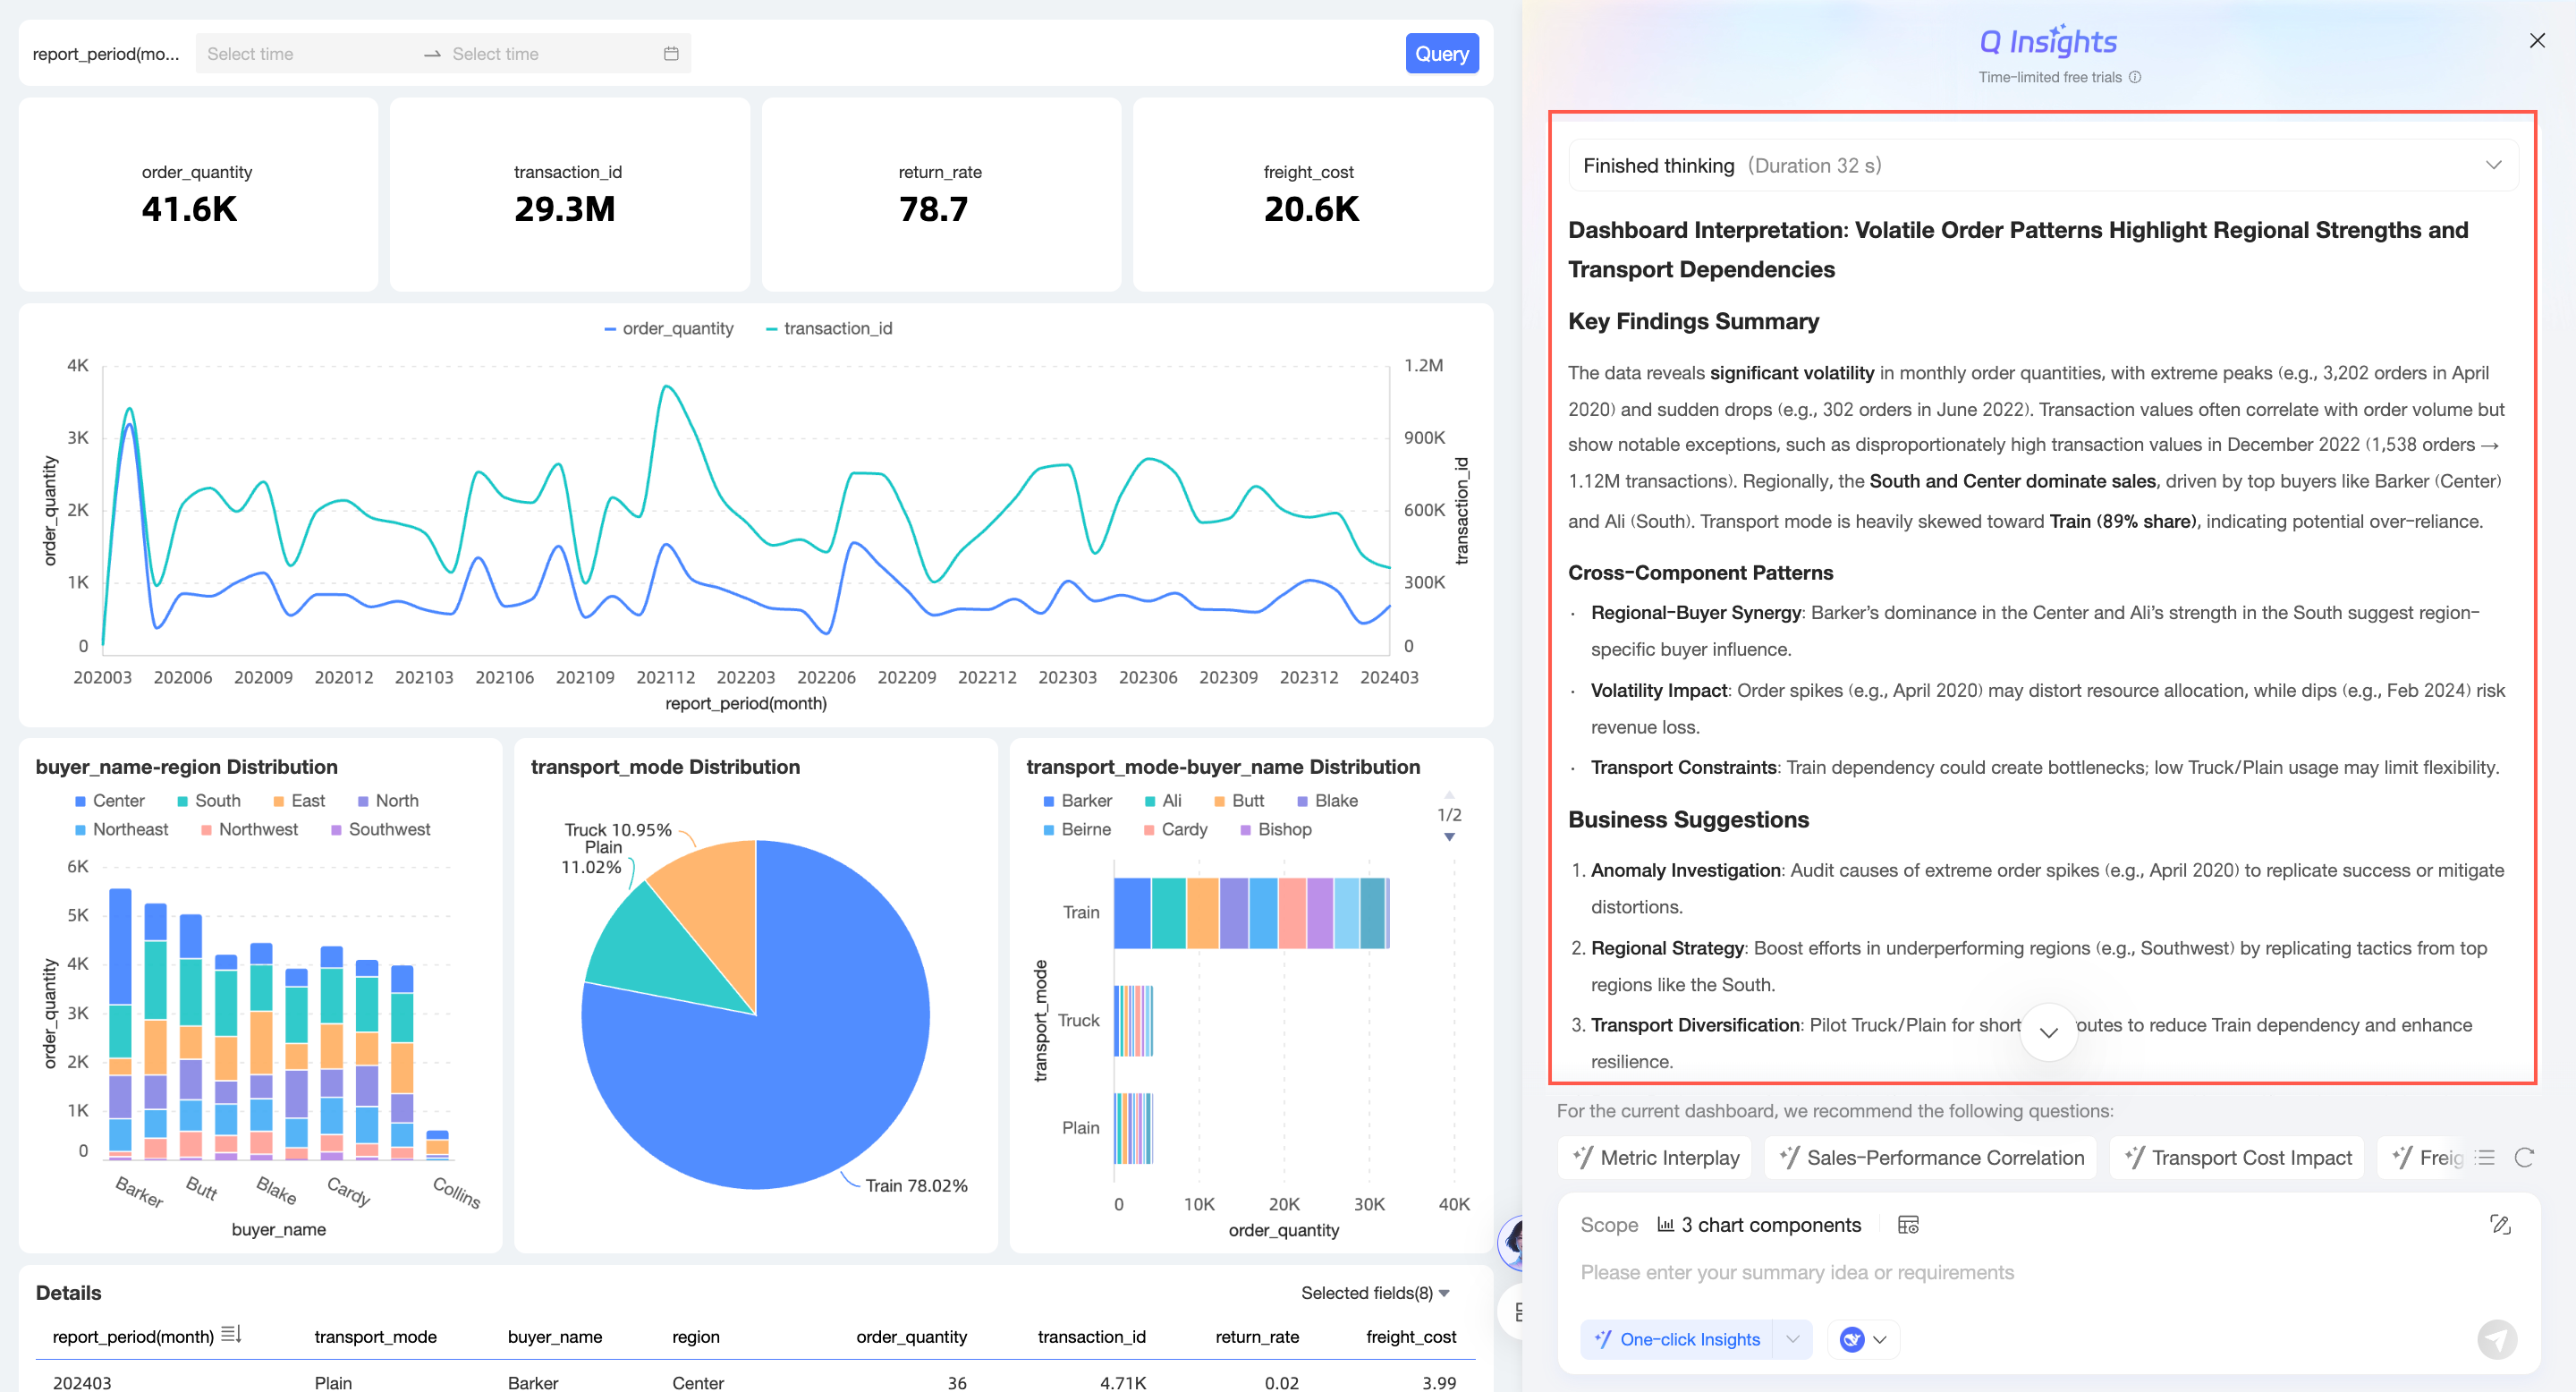Image resolution: width=2576 pixels, height=1392 pixels.
Task: Click the info icon beside free trials
Action: tap(2135, 77)
